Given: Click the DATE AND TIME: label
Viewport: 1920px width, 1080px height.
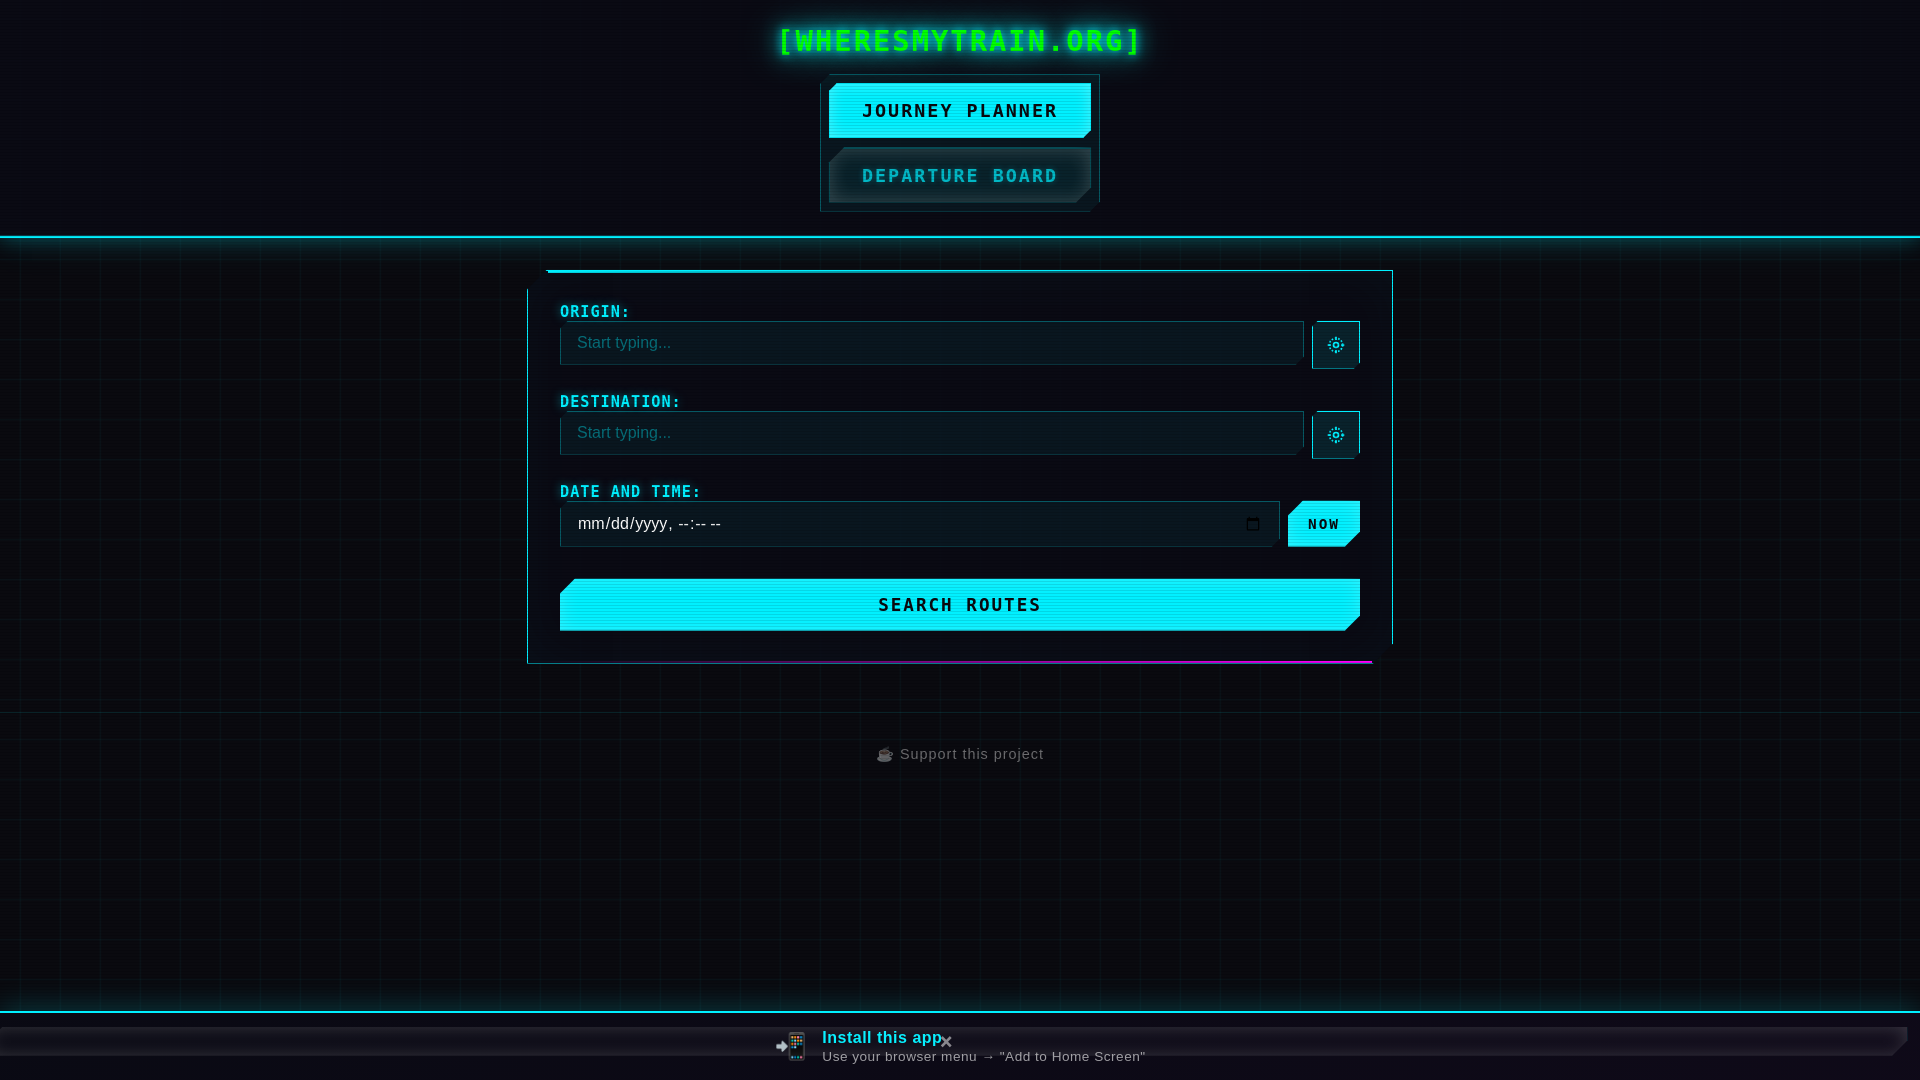Looking at the screenshot, I should (630, 491).
